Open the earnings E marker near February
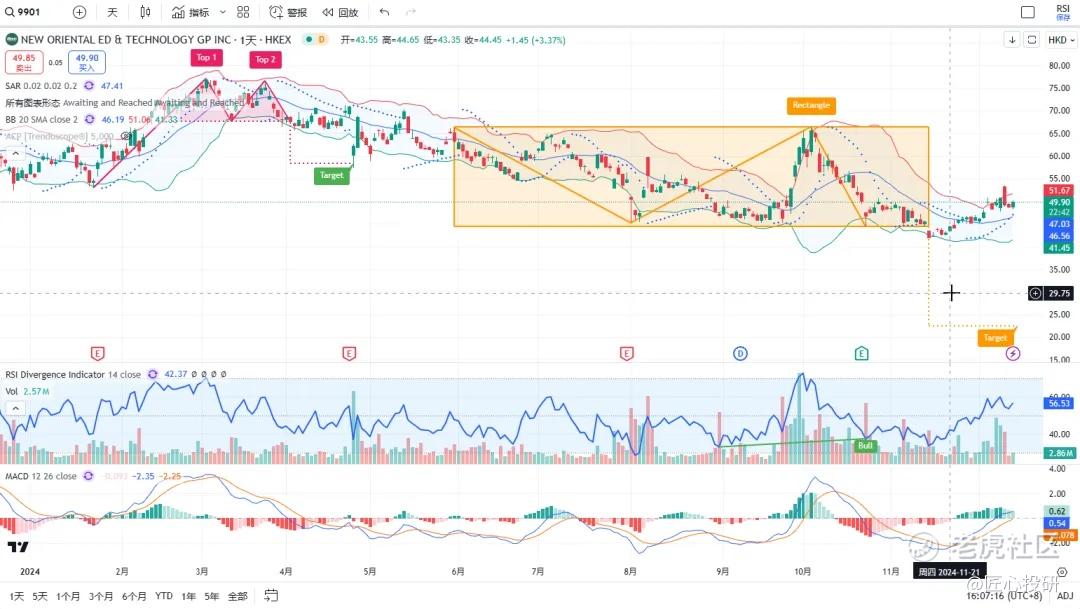Image resolution: width=1080 pixels, height=609 pixels. click(98, 353)
